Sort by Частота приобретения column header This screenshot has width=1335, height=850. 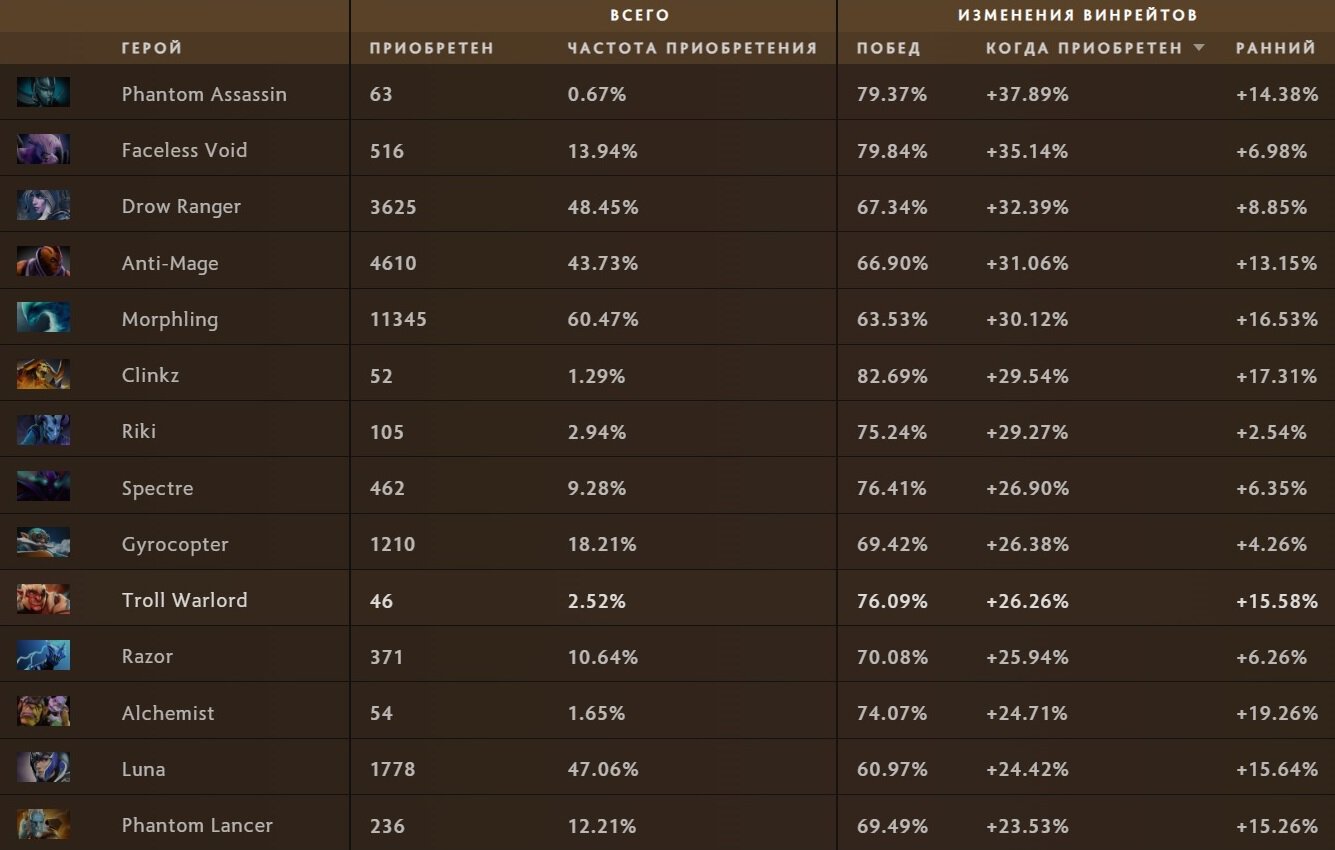(x=692, y=48)
